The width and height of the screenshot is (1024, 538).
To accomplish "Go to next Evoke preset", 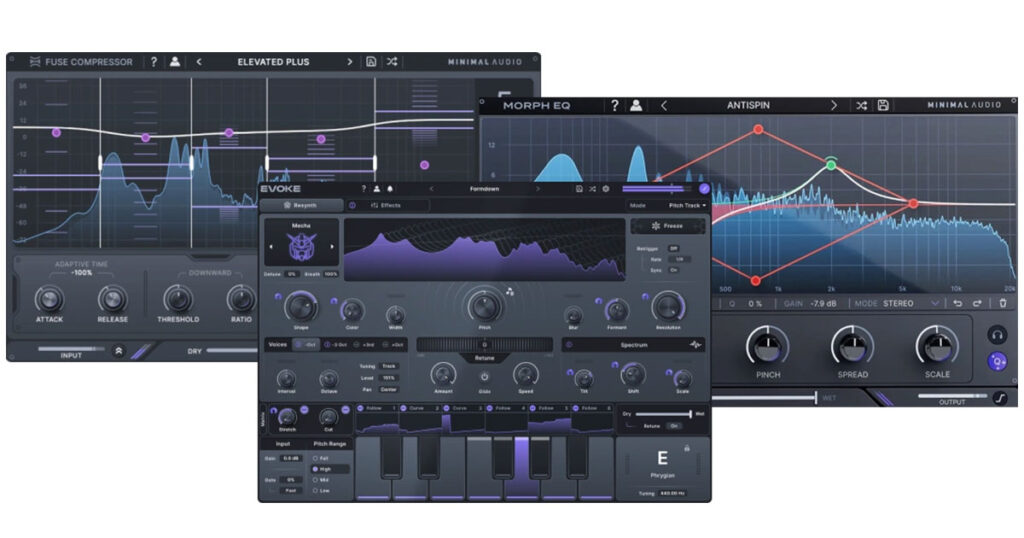I will click(537, 189).
